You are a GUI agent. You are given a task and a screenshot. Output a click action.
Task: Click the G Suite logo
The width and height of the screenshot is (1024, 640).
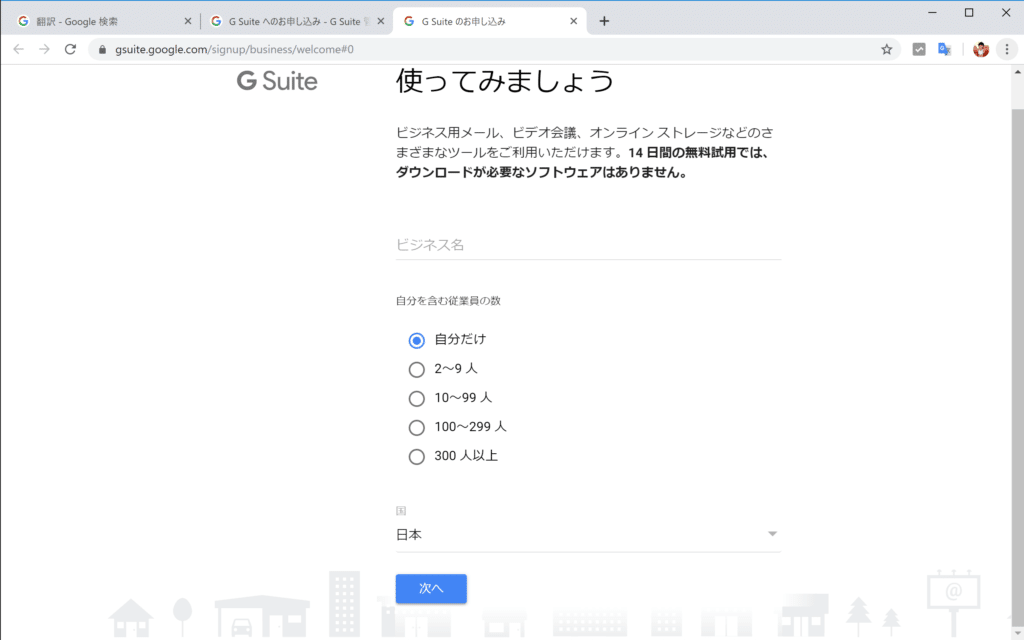(x=276, y=82)
